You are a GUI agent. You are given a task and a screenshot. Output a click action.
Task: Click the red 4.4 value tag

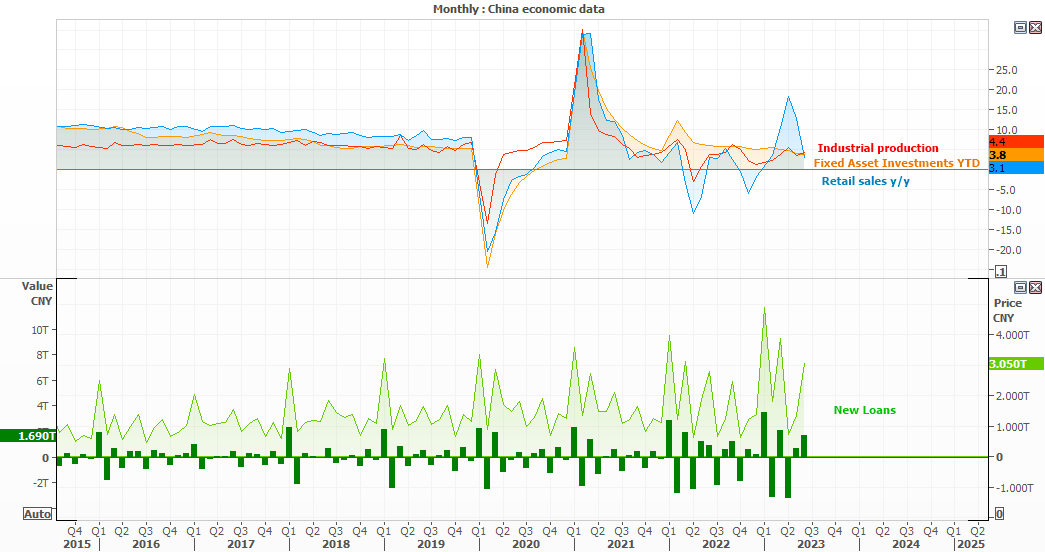click(x=1016, y=141)
